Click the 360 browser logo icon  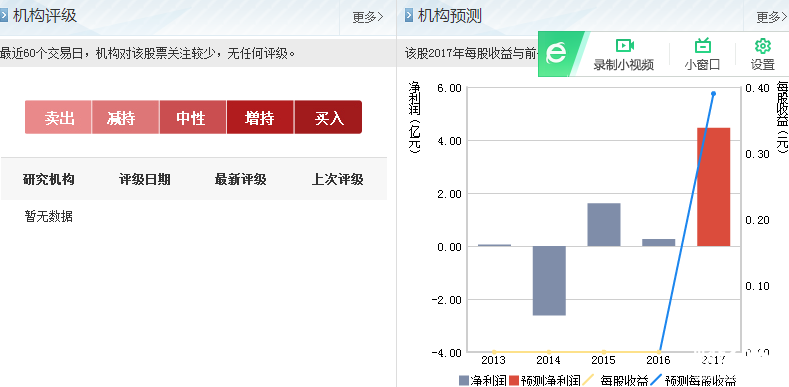coord(556,53)
